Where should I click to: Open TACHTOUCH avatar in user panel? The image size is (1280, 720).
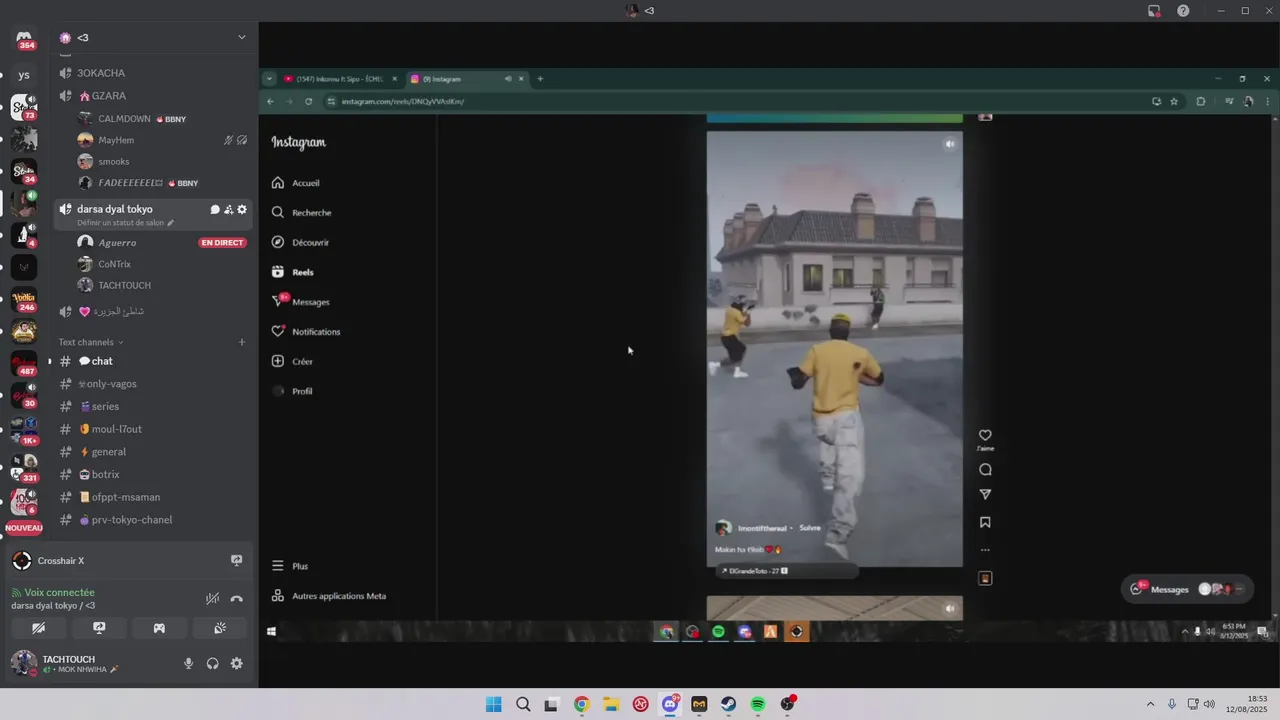pyautogui.click(x=24, y=663)
